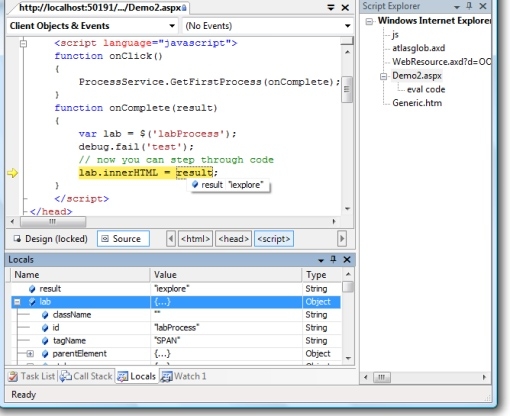This screenshot has height=416, width=510.
Task: Navigate tag selector right arrow
Action: click(342, 239)
